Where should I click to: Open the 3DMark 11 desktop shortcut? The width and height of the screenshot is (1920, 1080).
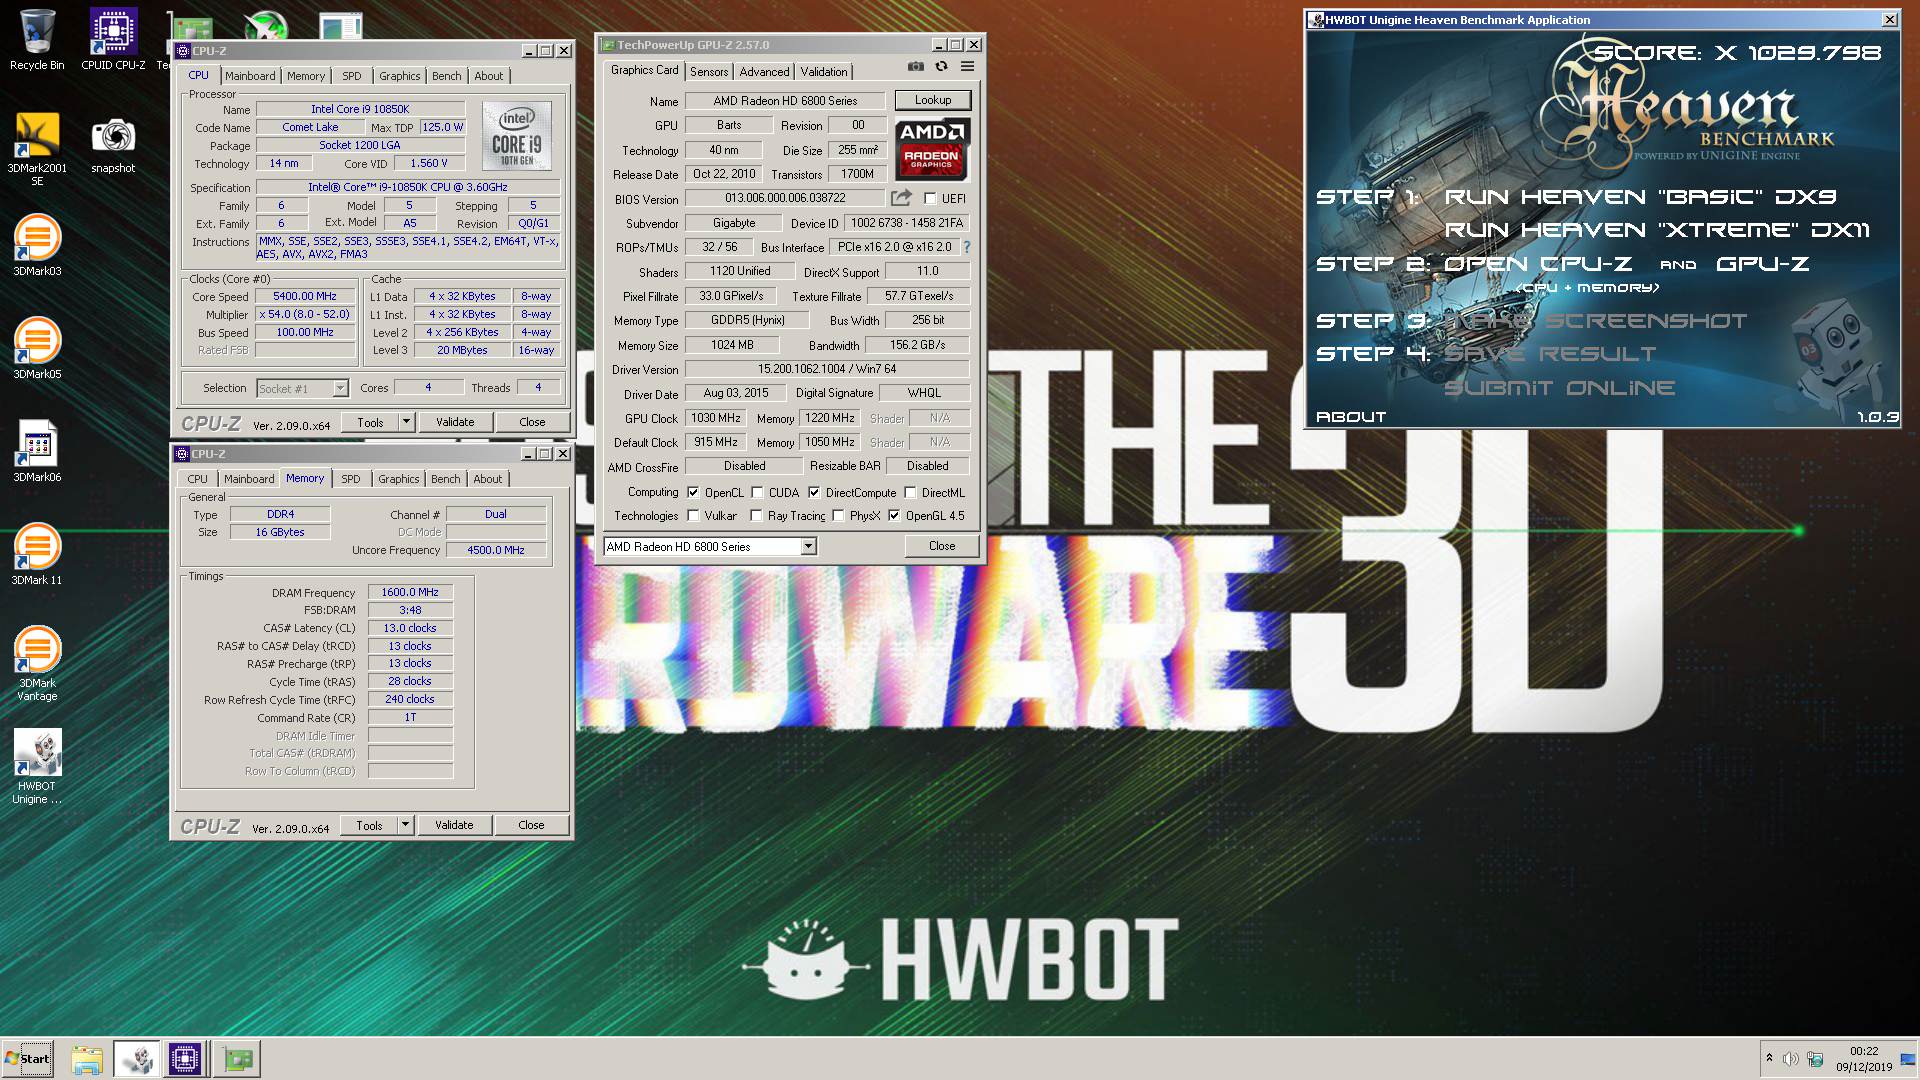(37, 555)
